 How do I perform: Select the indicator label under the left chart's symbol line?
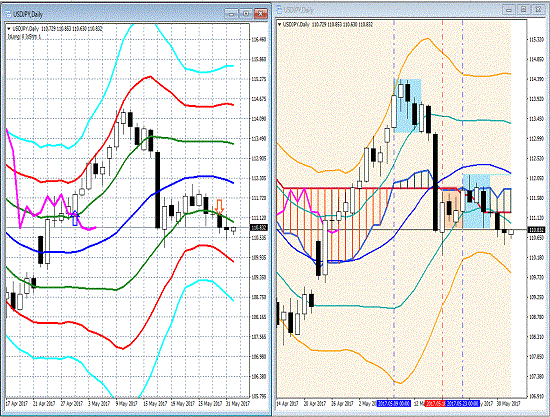[x=24, y=36]
